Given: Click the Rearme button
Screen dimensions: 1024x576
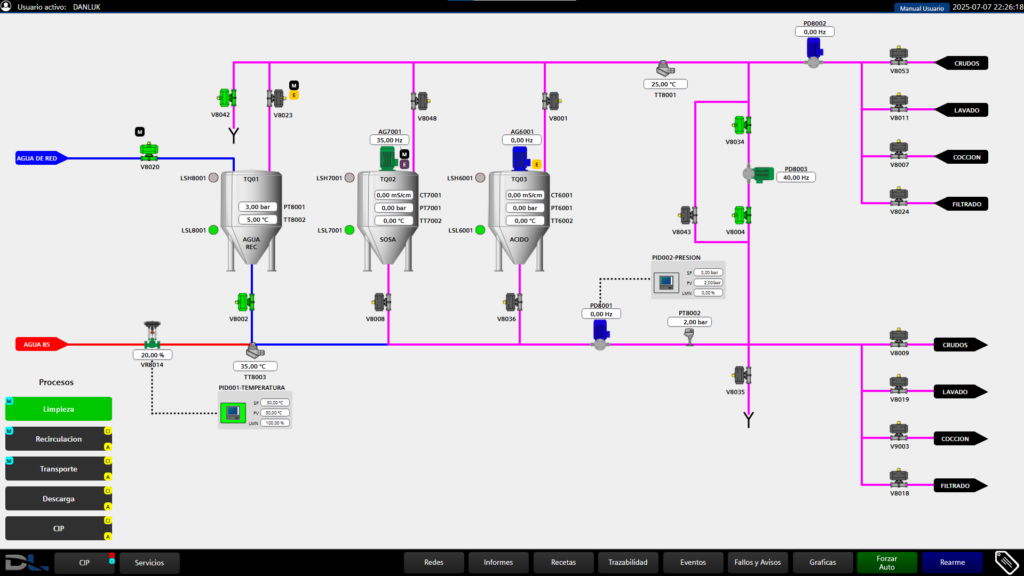Looking at the screenshot, I should click(x=952, y=562).
